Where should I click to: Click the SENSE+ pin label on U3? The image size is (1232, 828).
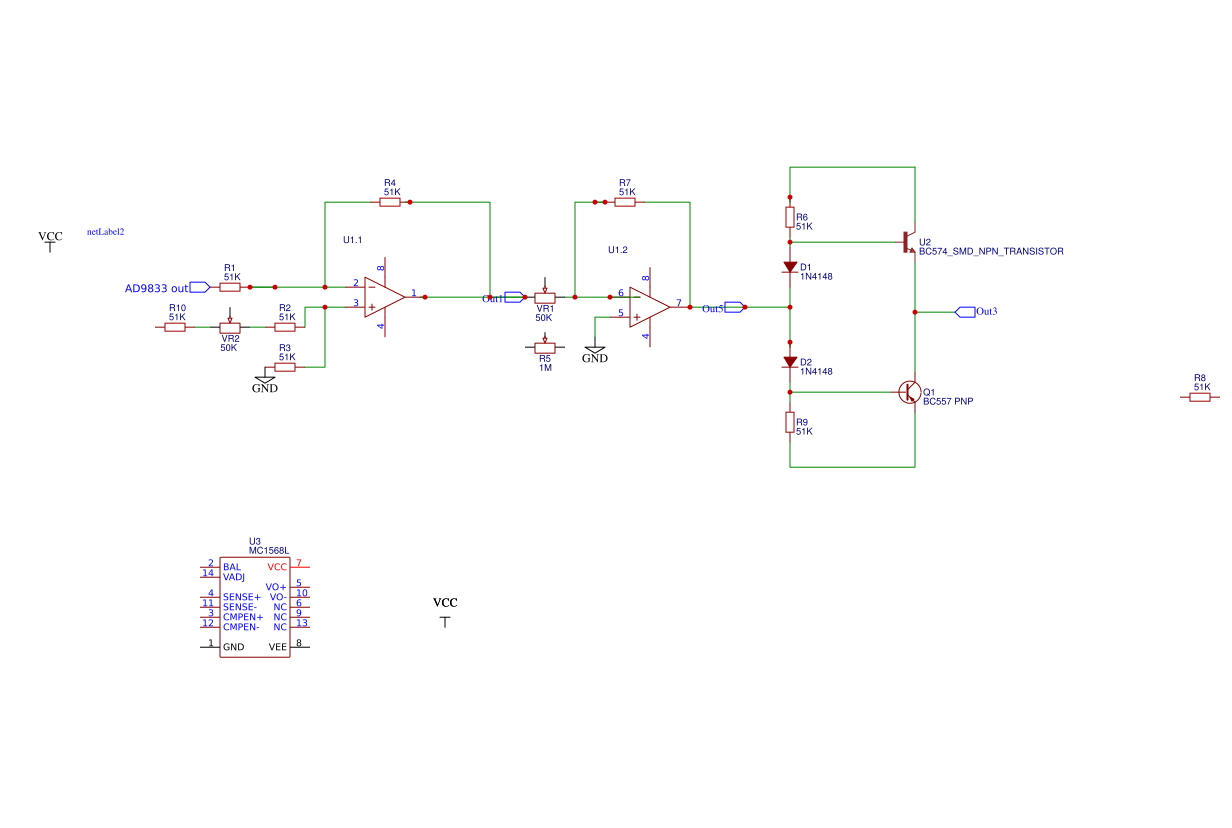pos(241,597)
